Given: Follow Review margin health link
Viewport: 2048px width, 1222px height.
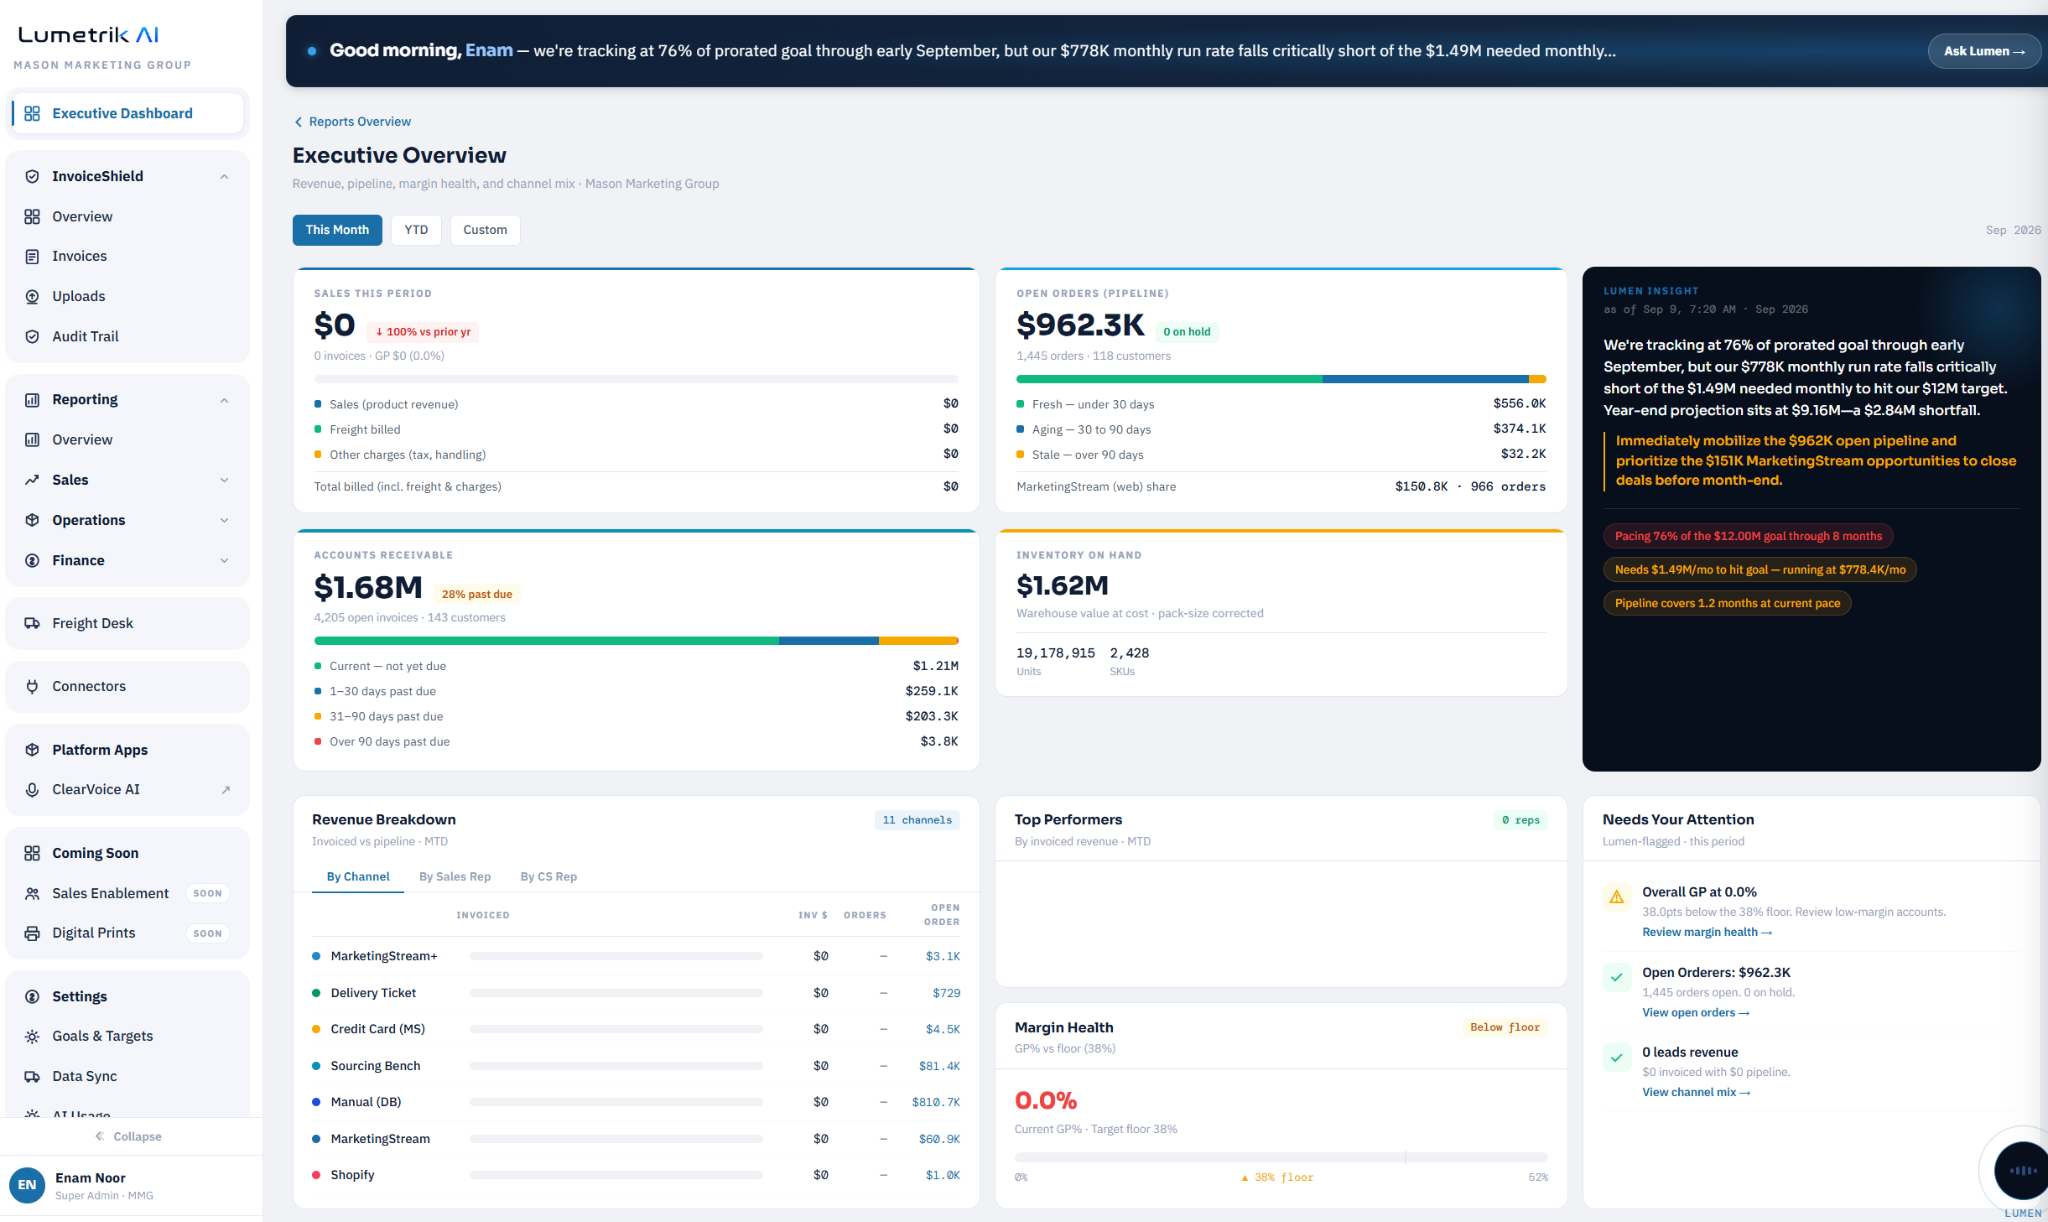Looking at the screenshot, I should pos(1707,932).
